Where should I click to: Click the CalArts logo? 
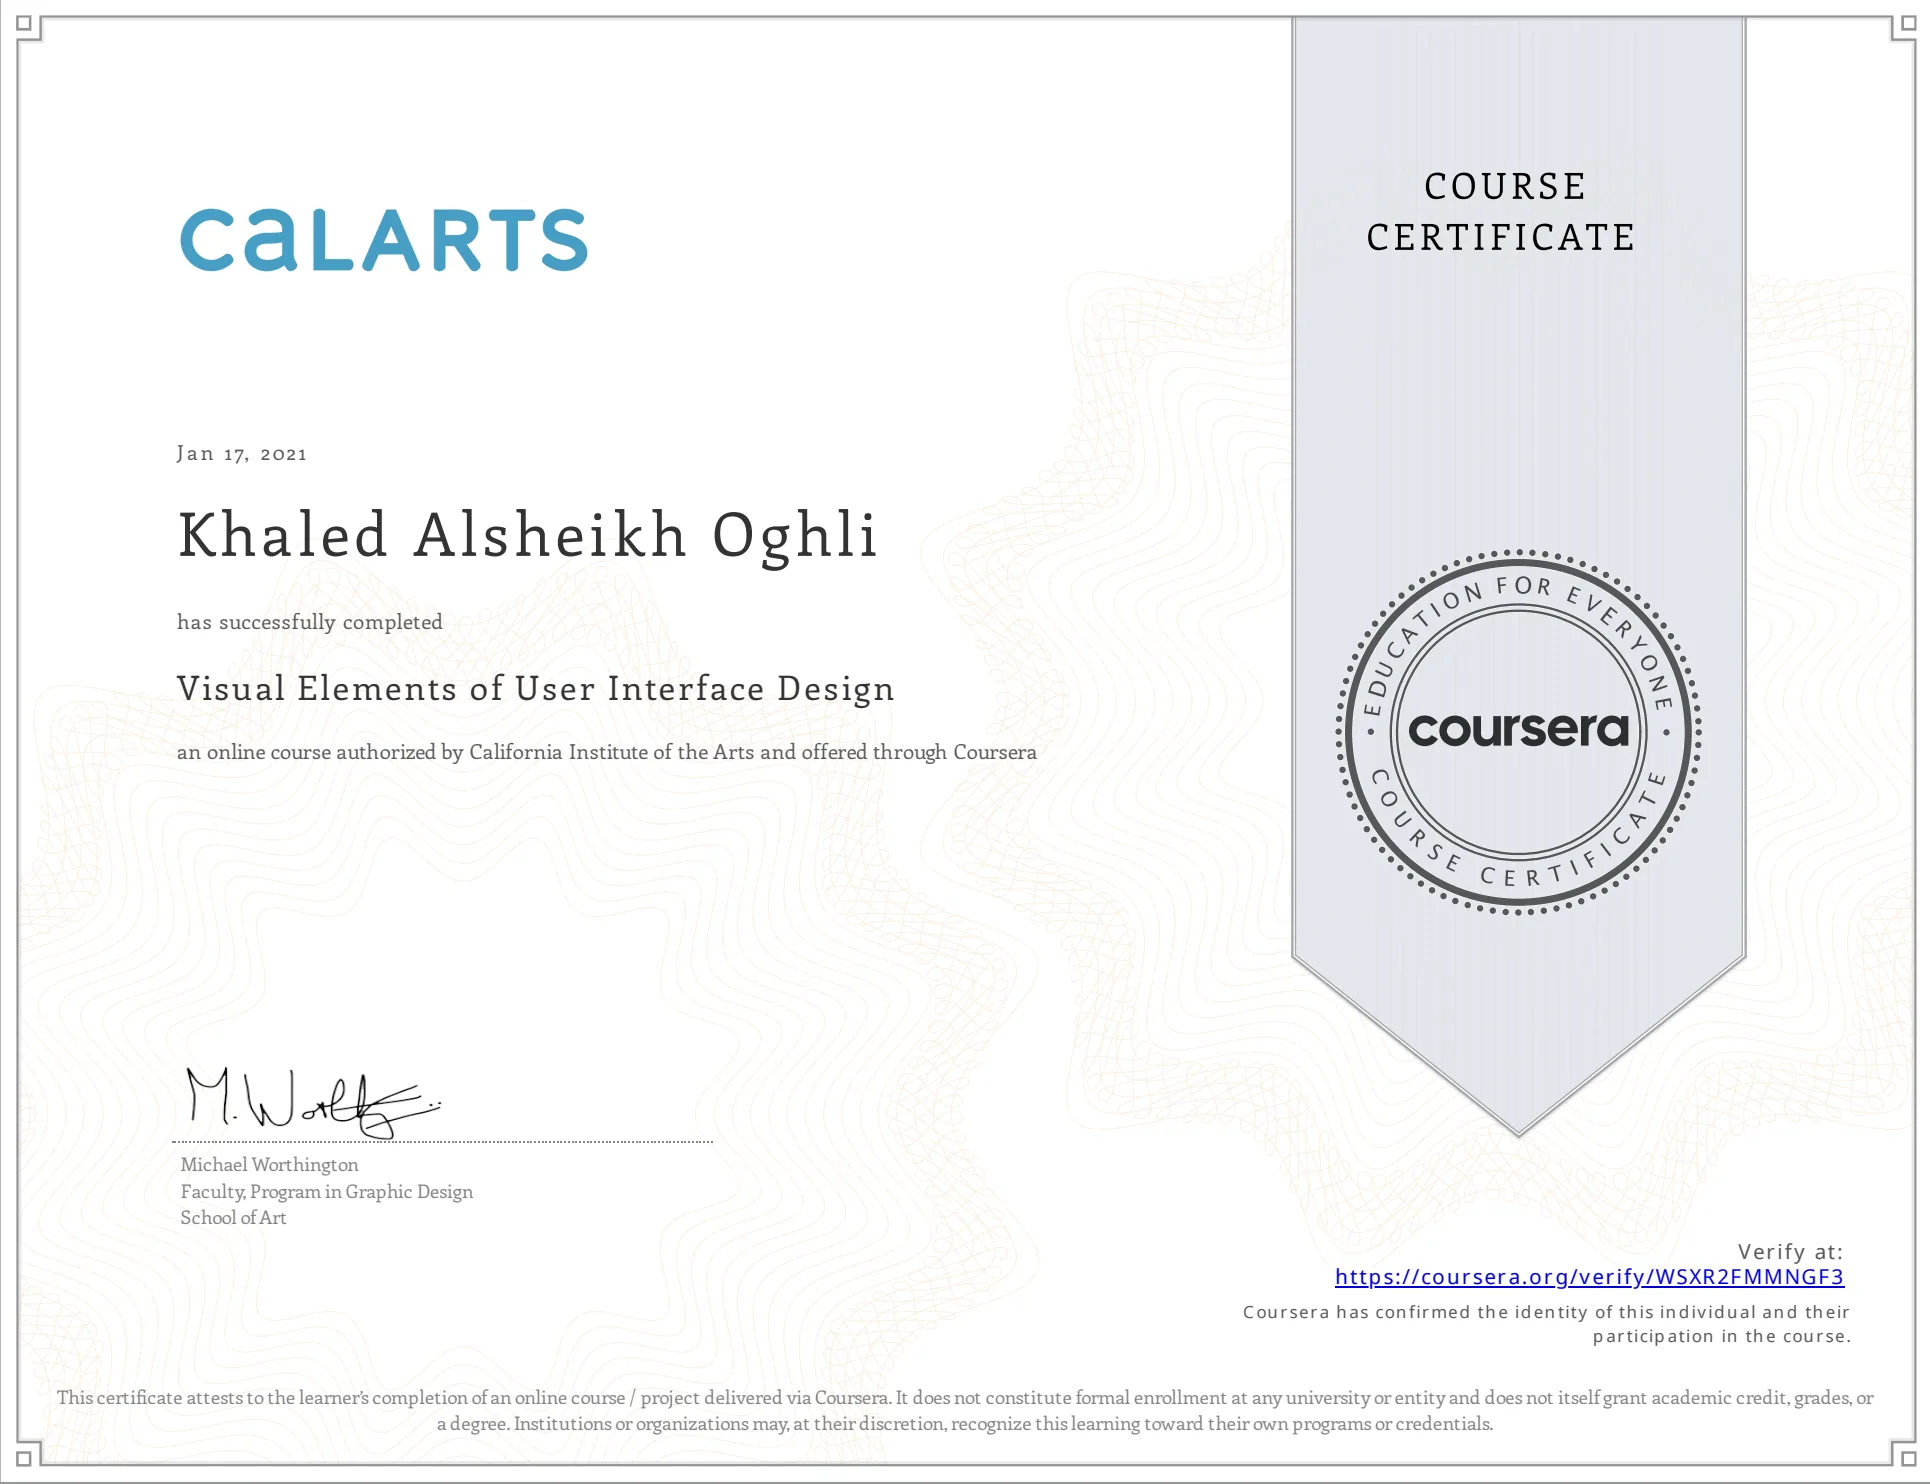point(384,240)
